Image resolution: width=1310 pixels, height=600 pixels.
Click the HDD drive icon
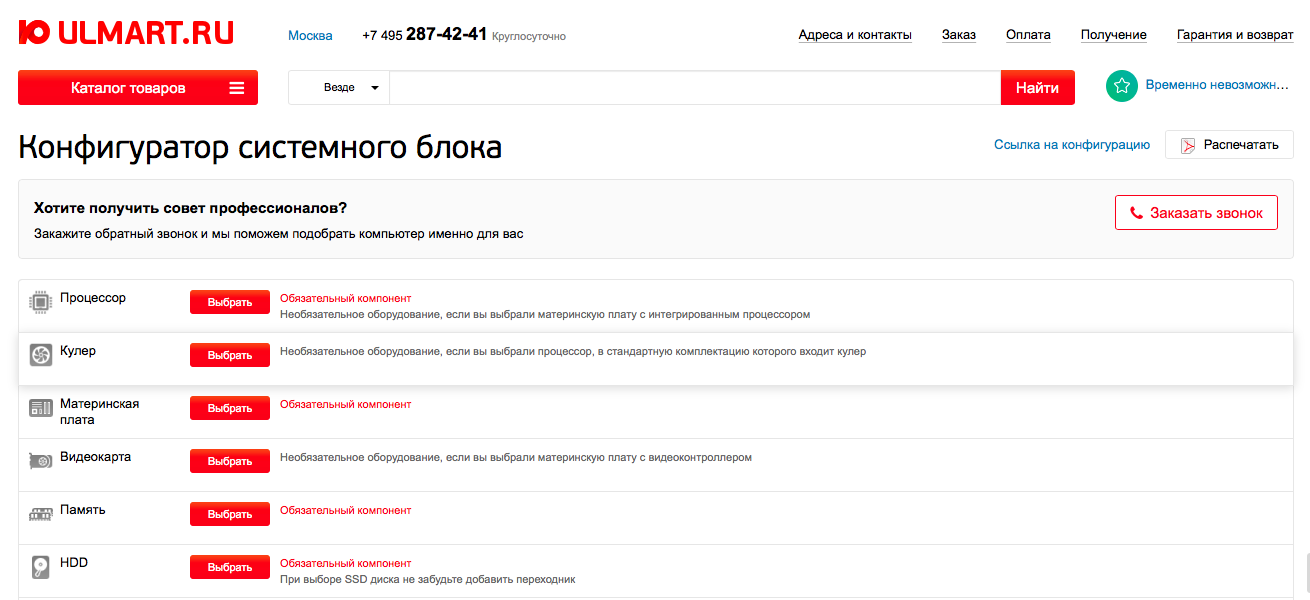pos(40,567)
